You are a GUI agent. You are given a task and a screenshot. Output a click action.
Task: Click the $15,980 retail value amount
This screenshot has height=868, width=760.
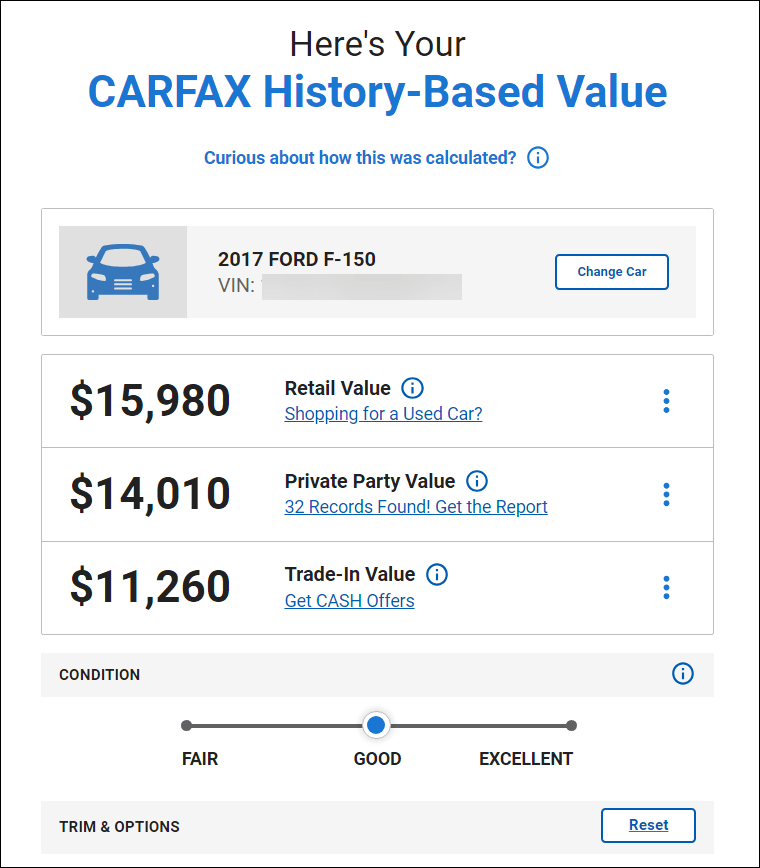pyautogui.click(x=150, y=400)
